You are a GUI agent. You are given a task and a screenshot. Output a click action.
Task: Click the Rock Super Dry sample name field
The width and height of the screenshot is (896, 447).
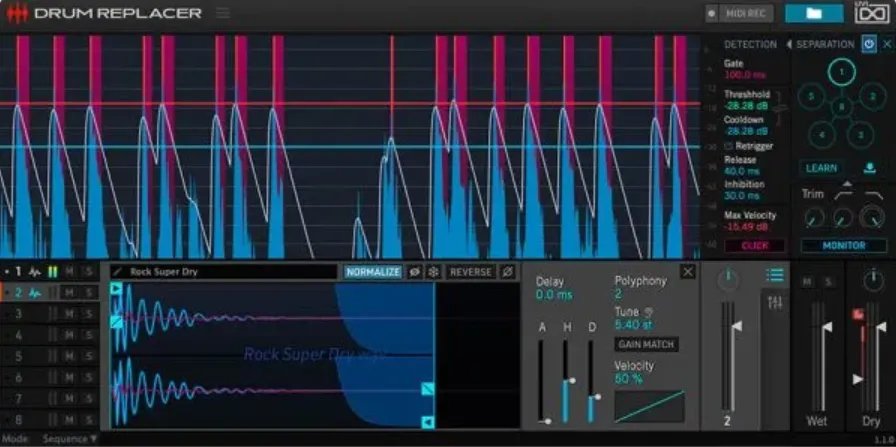[223, 272]
